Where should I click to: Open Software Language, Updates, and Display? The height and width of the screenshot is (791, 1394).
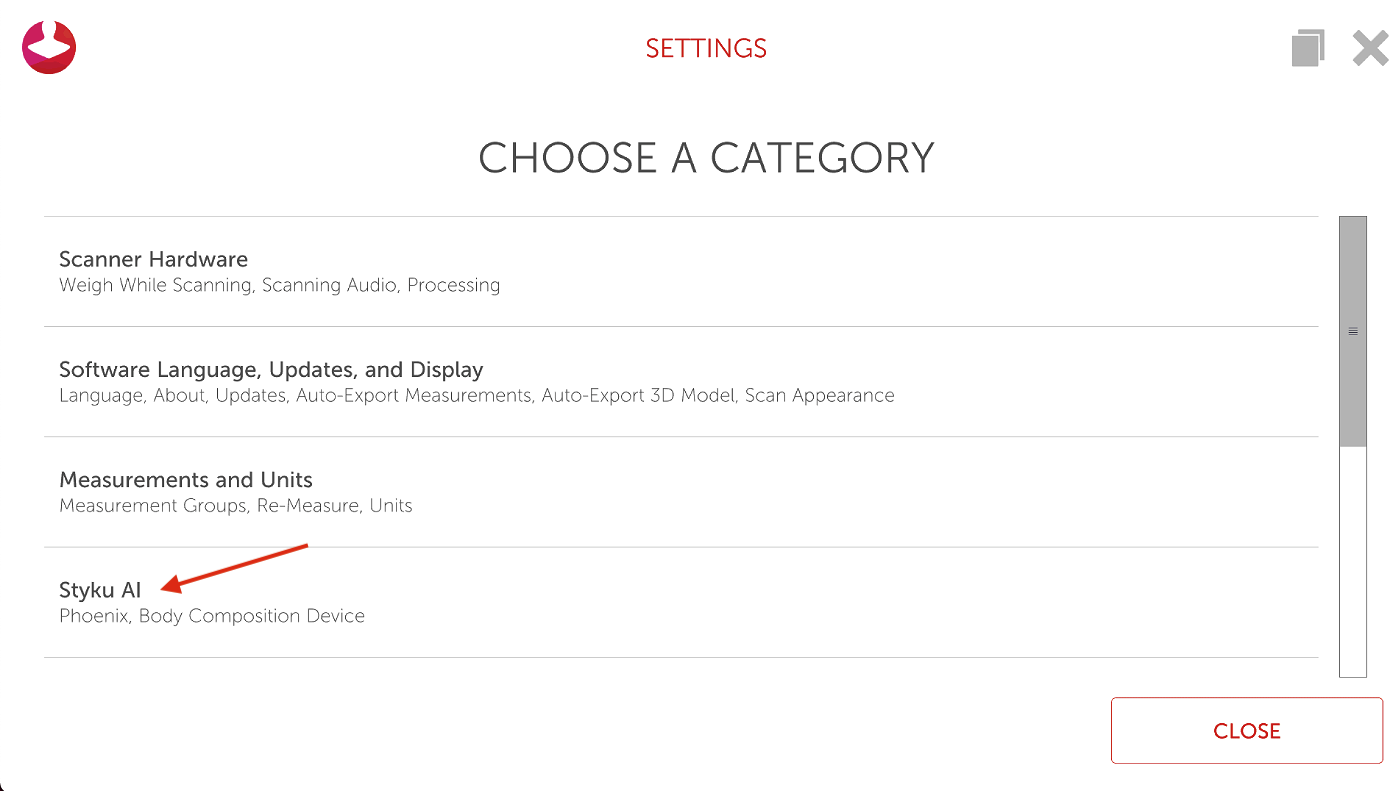[x=271, y=370]
